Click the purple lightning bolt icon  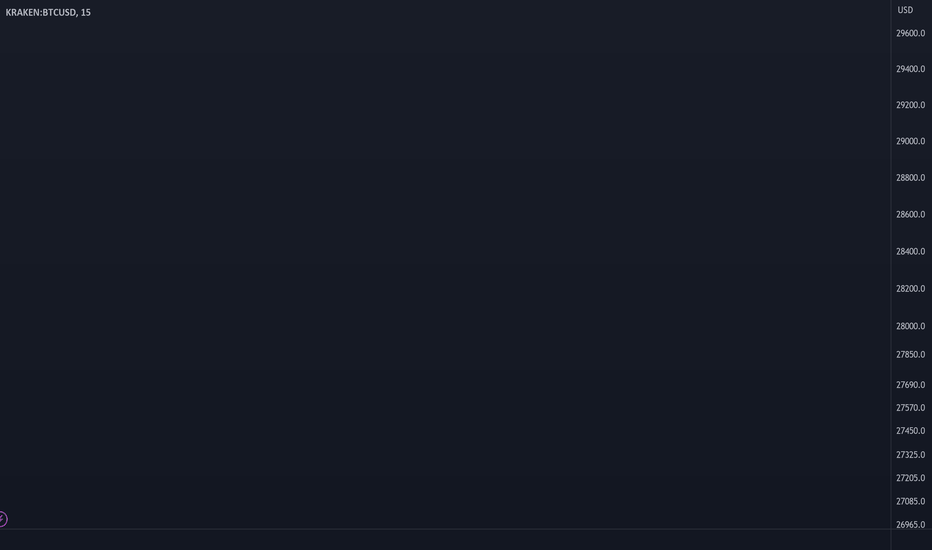point(2,519)
